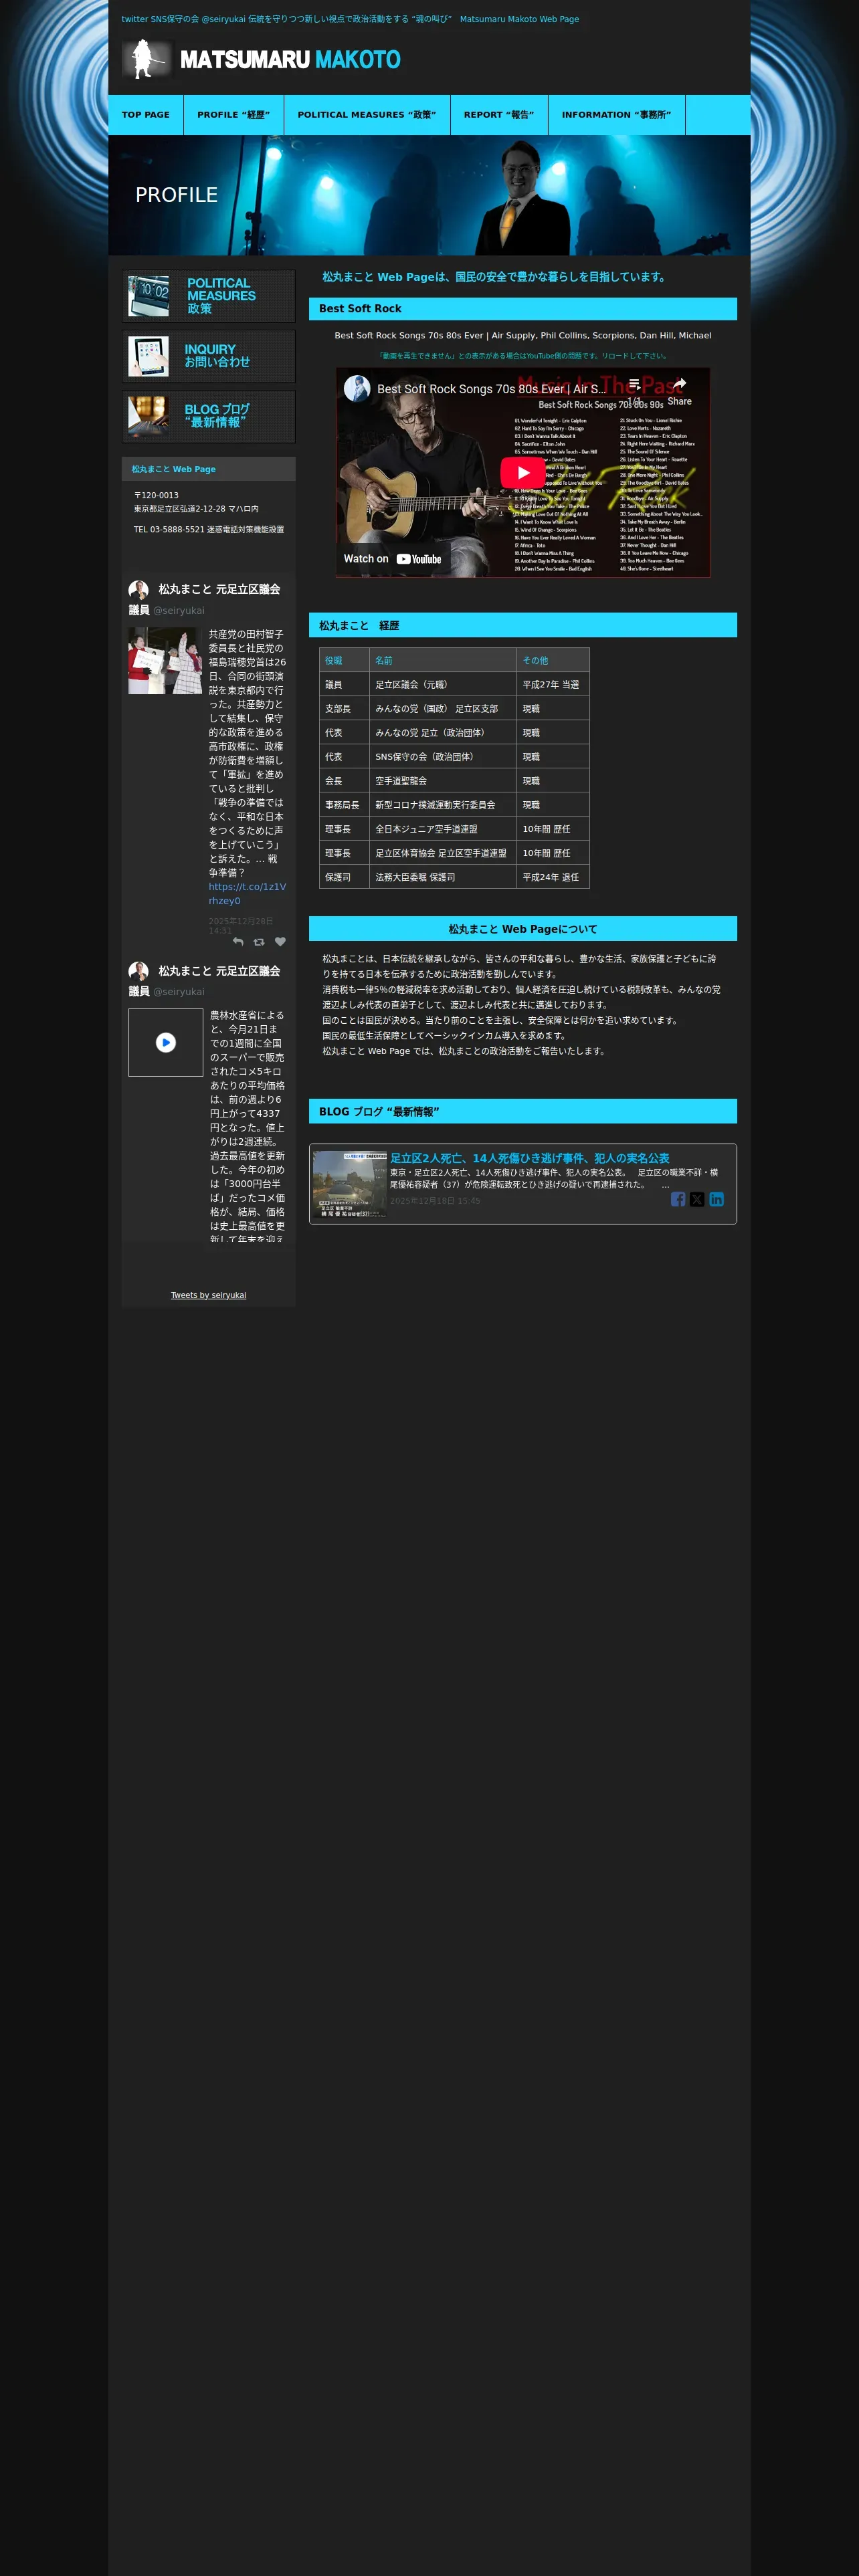Like the December 28 tweet
This screenshot has height=2576, width=859.
pos(280,941)
